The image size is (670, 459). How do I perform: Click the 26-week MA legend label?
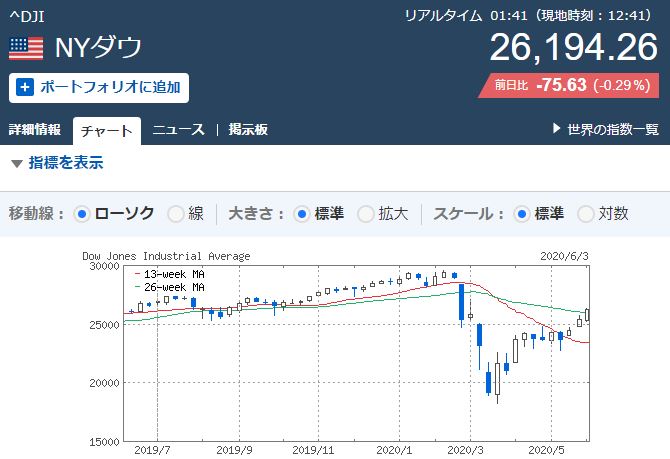[175, 287]
